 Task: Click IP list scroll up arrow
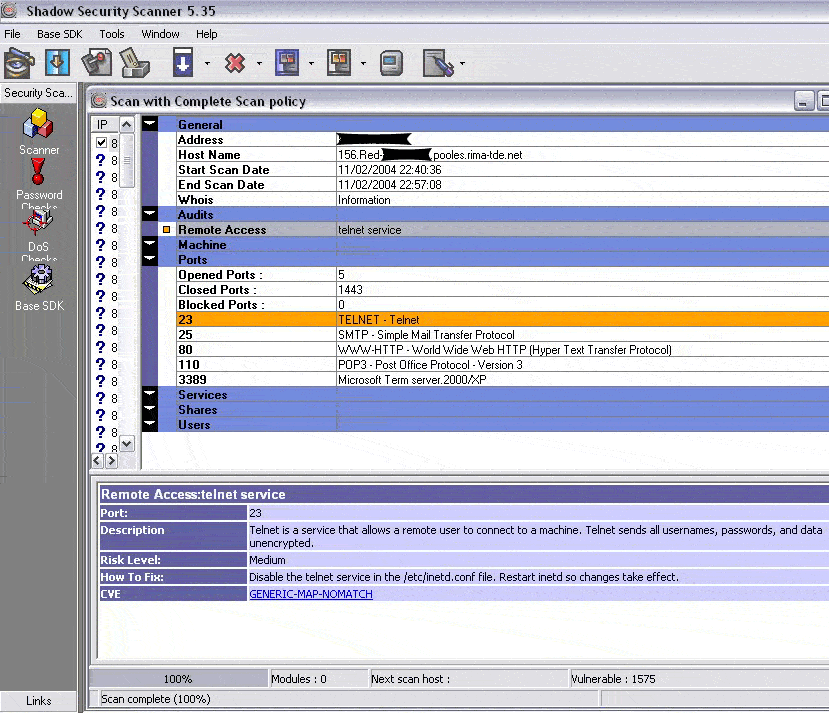pos(127,125)
